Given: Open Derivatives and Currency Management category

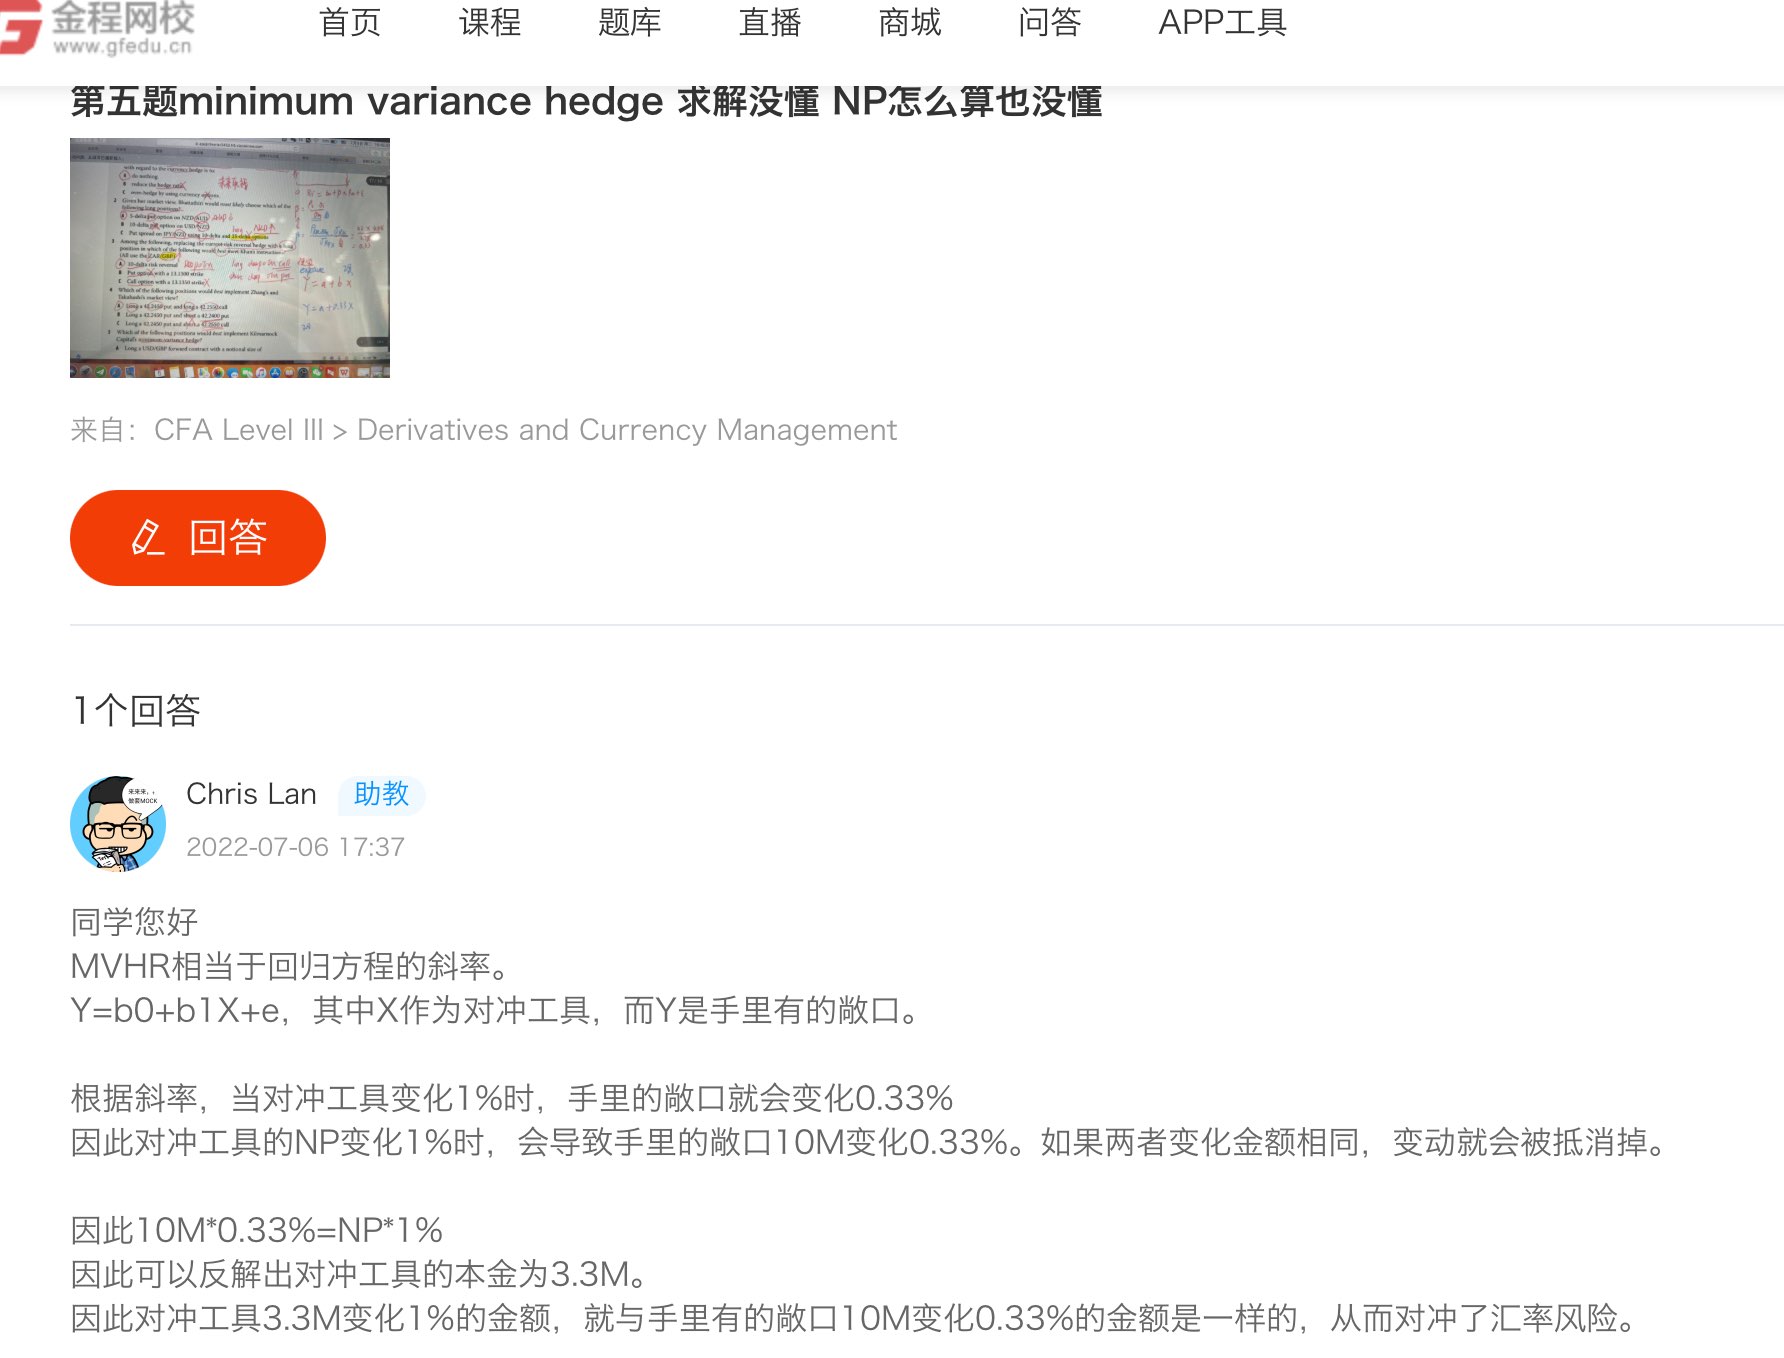Looking at the screenshot, I should tap(627, 430).
